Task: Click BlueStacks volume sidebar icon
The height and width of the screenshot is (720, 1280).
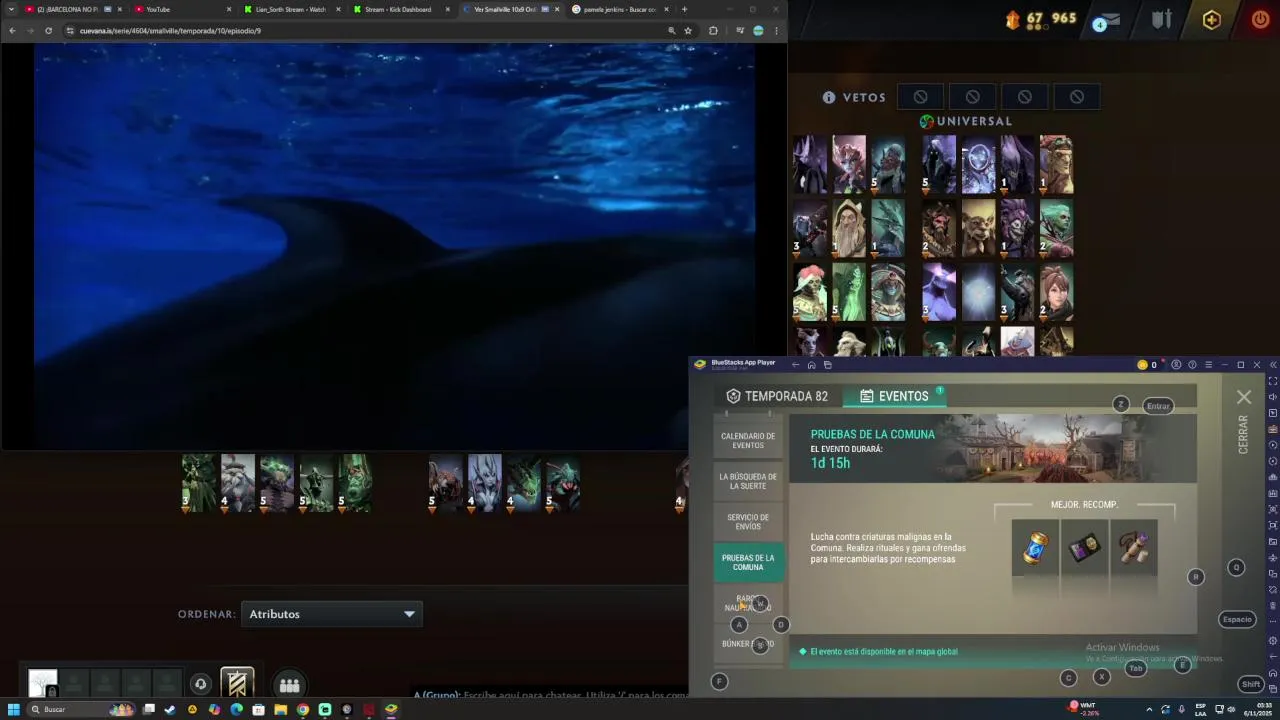Action: click(1272, 397)
